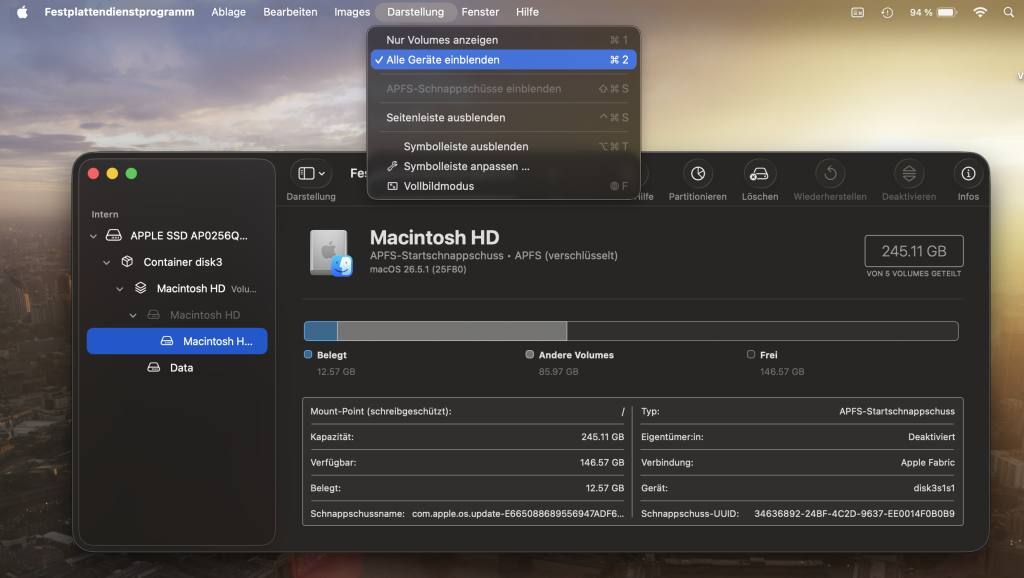Click the Vollbildmodus fullscreen icon
The width and height of the screenshot is (1024, 578).
(x=392, y=186)
